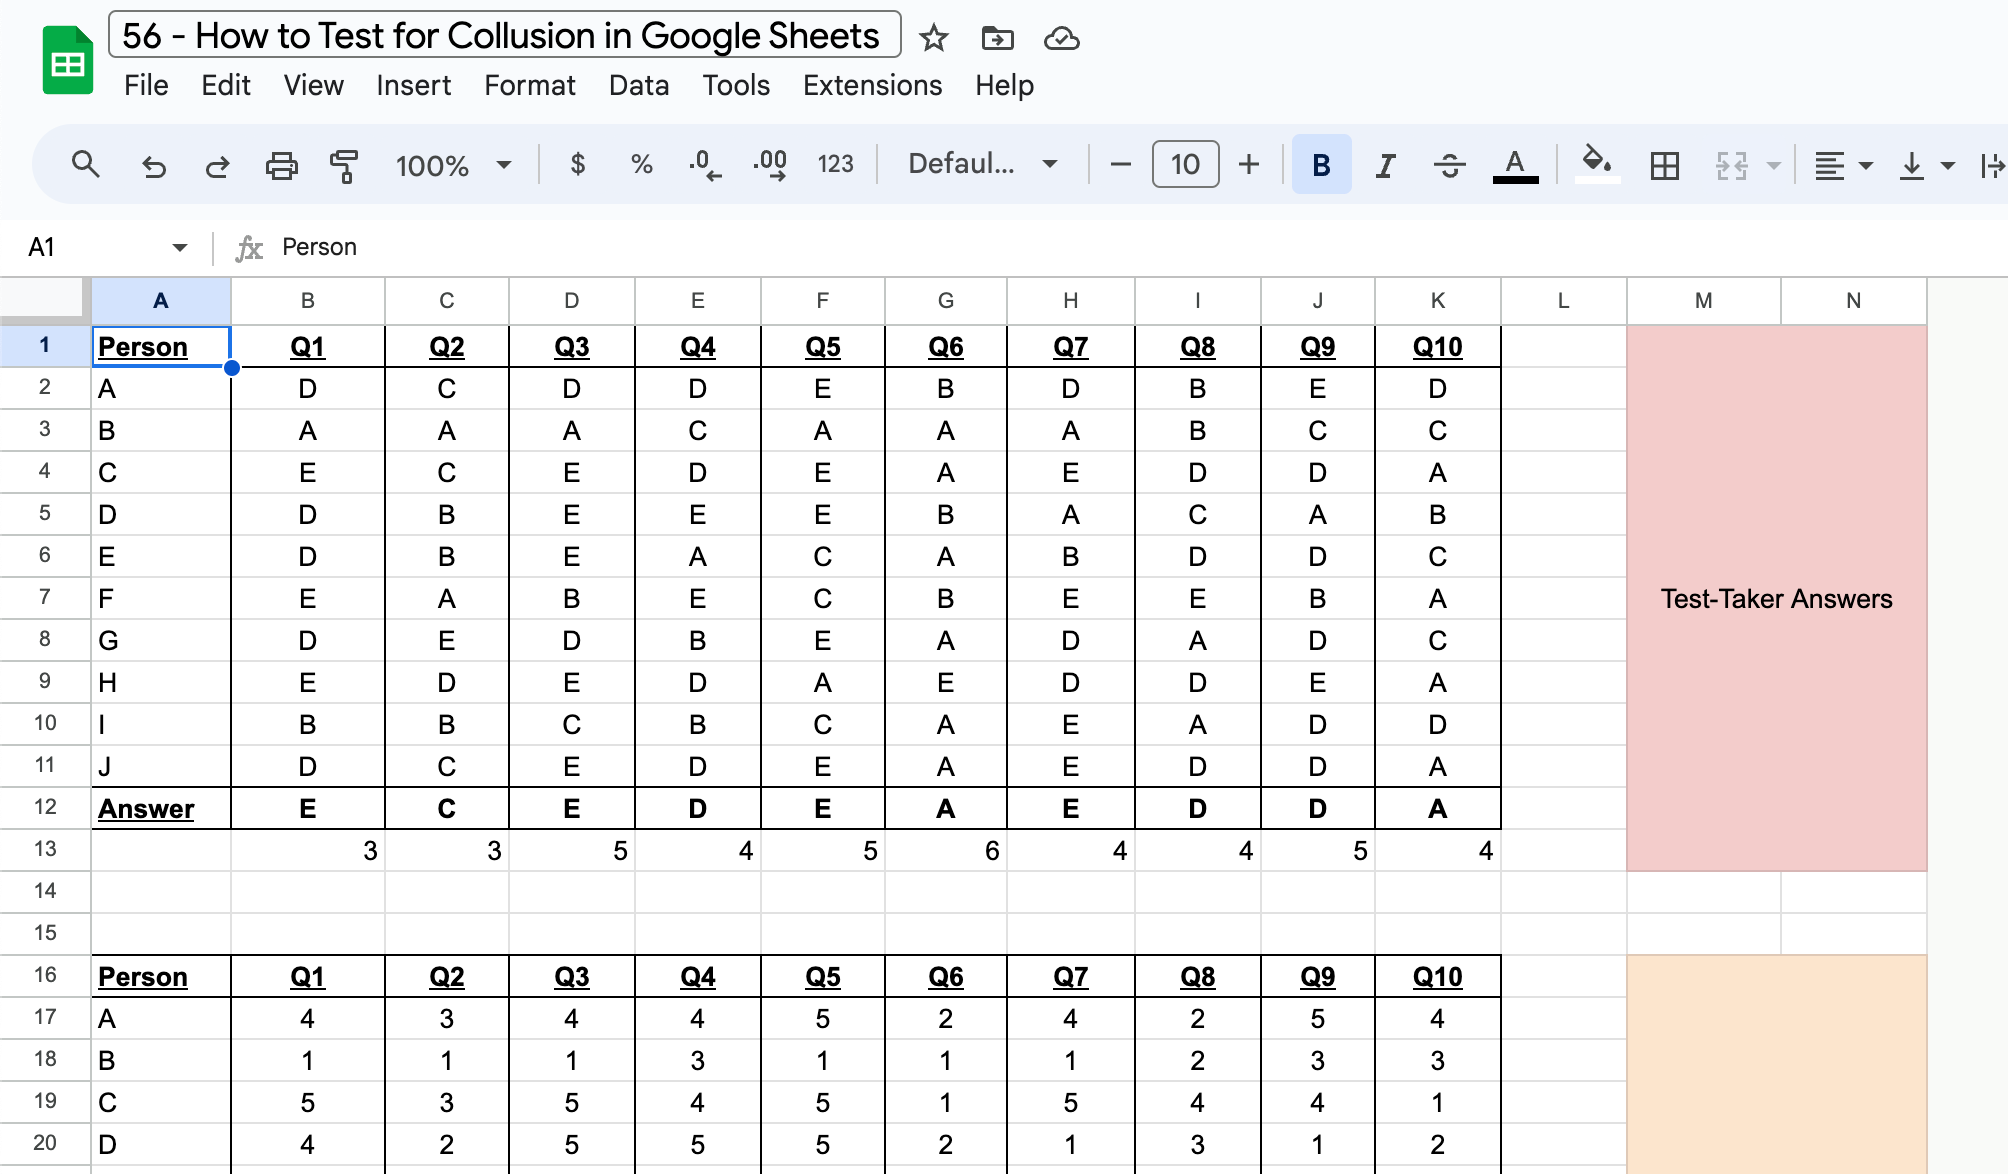Open the Fill color picker
2008x1174 pixels.
click(x=1597, y=164)
